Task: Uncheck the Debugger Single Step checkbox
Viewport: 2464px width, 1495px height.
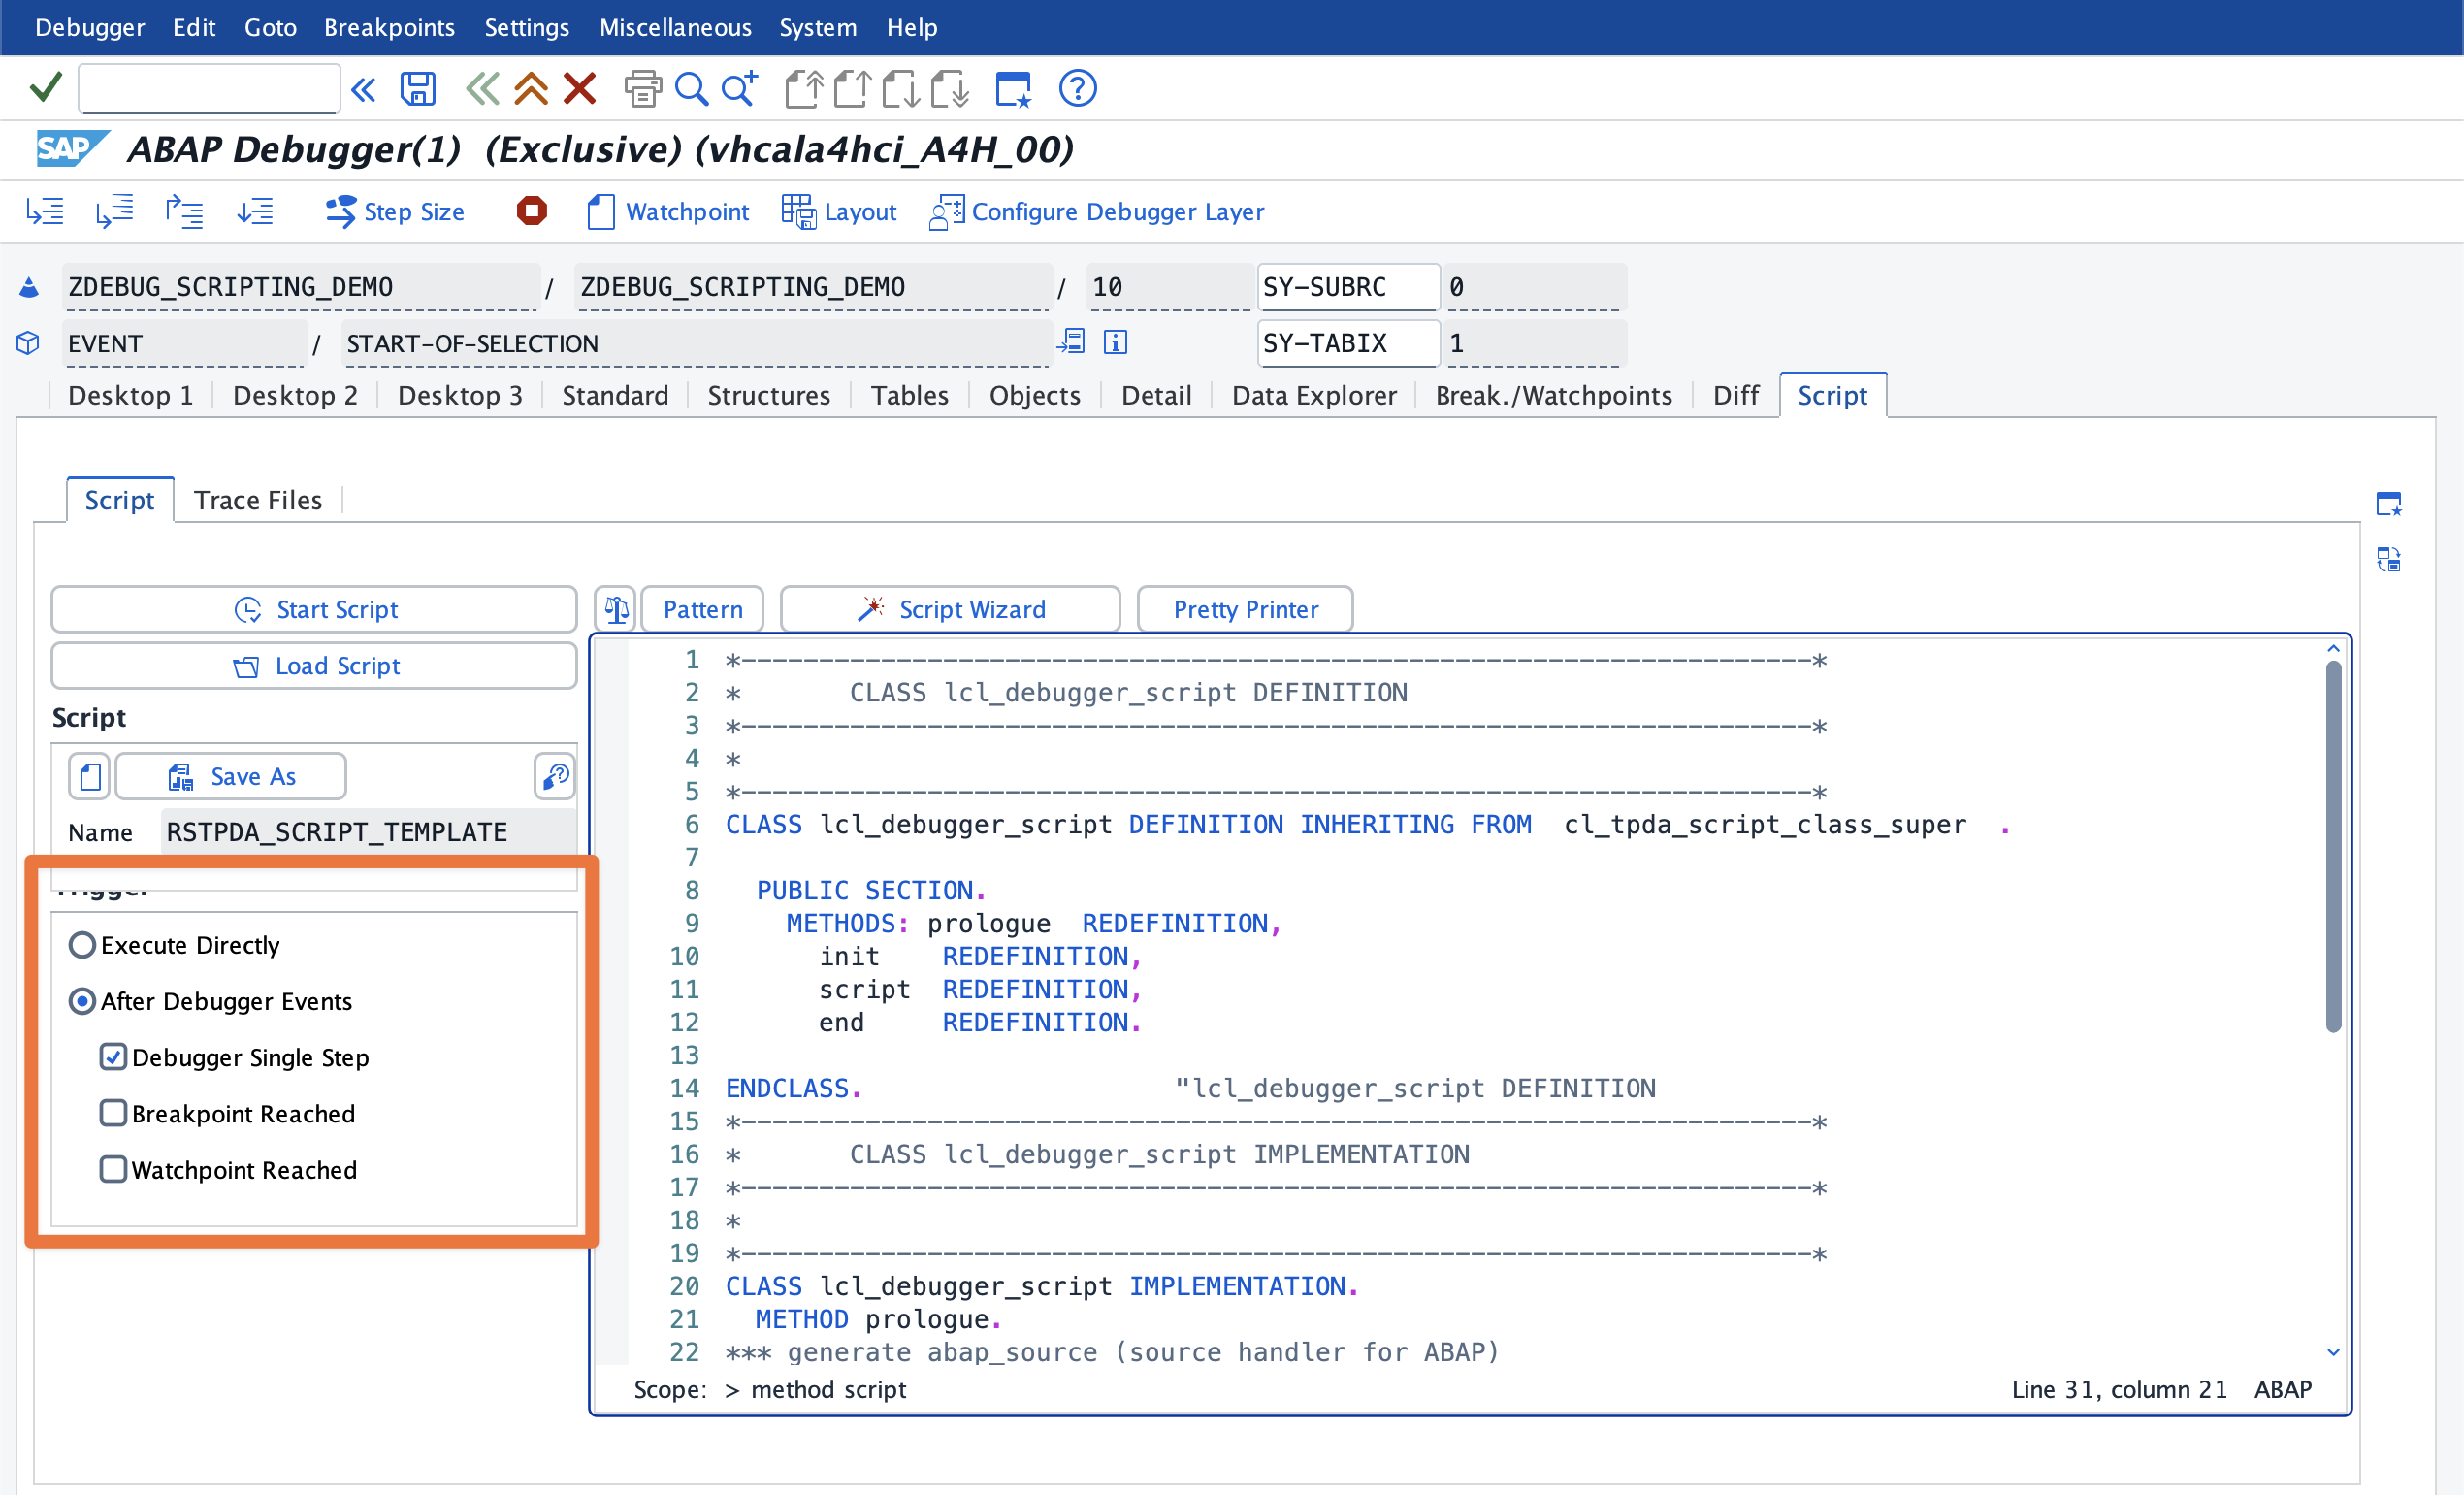Action: tap(113, 1057)
